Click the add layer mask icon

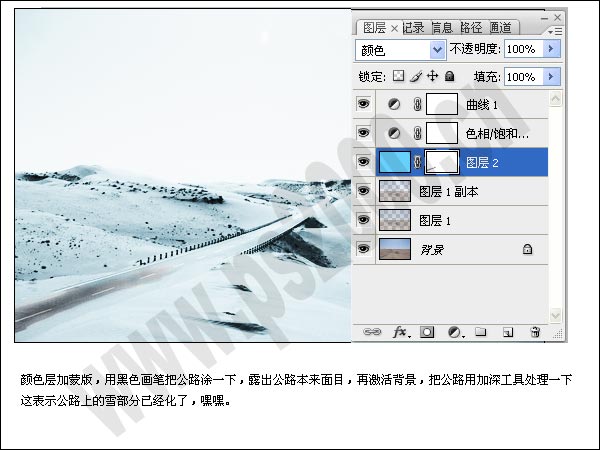coord(427,331)
